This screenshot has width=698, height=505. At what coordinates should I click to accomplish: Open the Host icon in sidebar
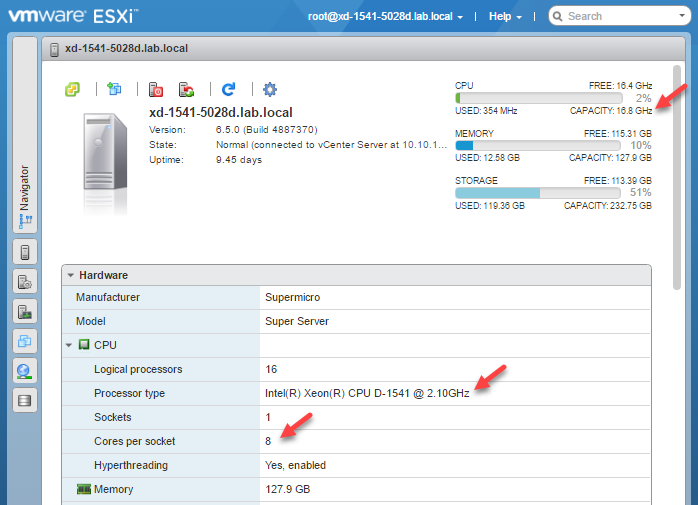[x=25, y=252]
